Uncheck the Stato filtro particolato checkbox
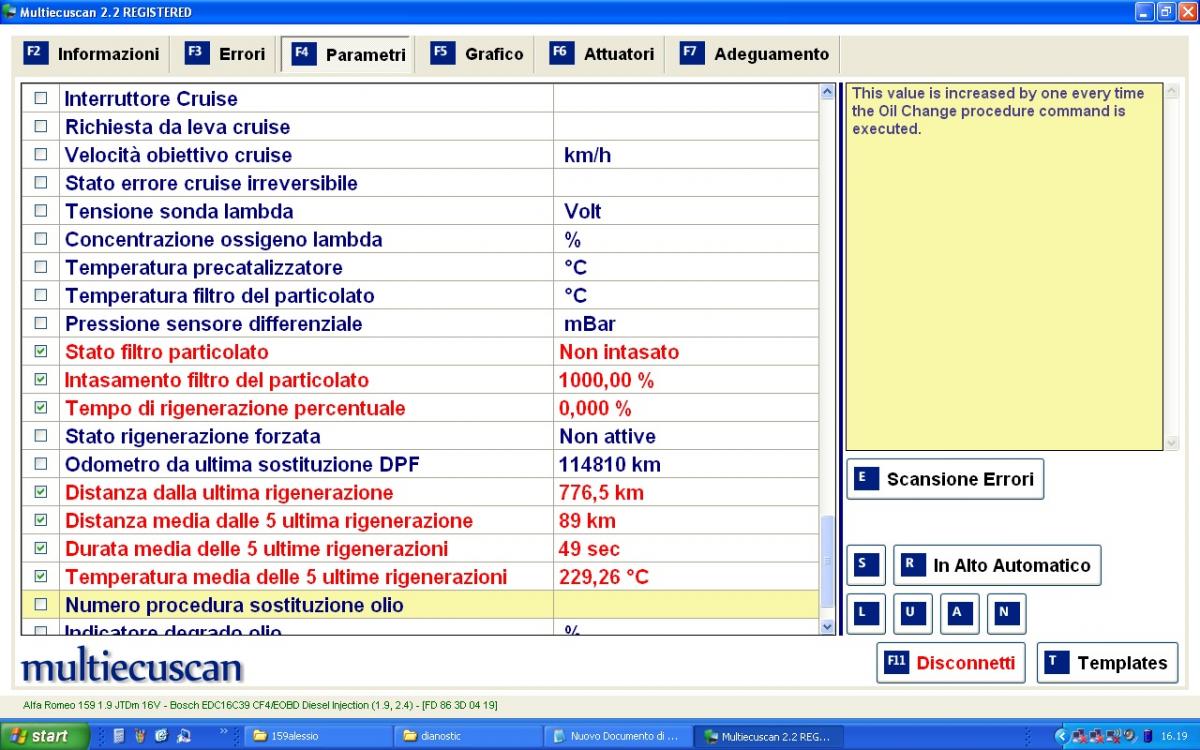The image size is (1200, 750). click(41, 351)
